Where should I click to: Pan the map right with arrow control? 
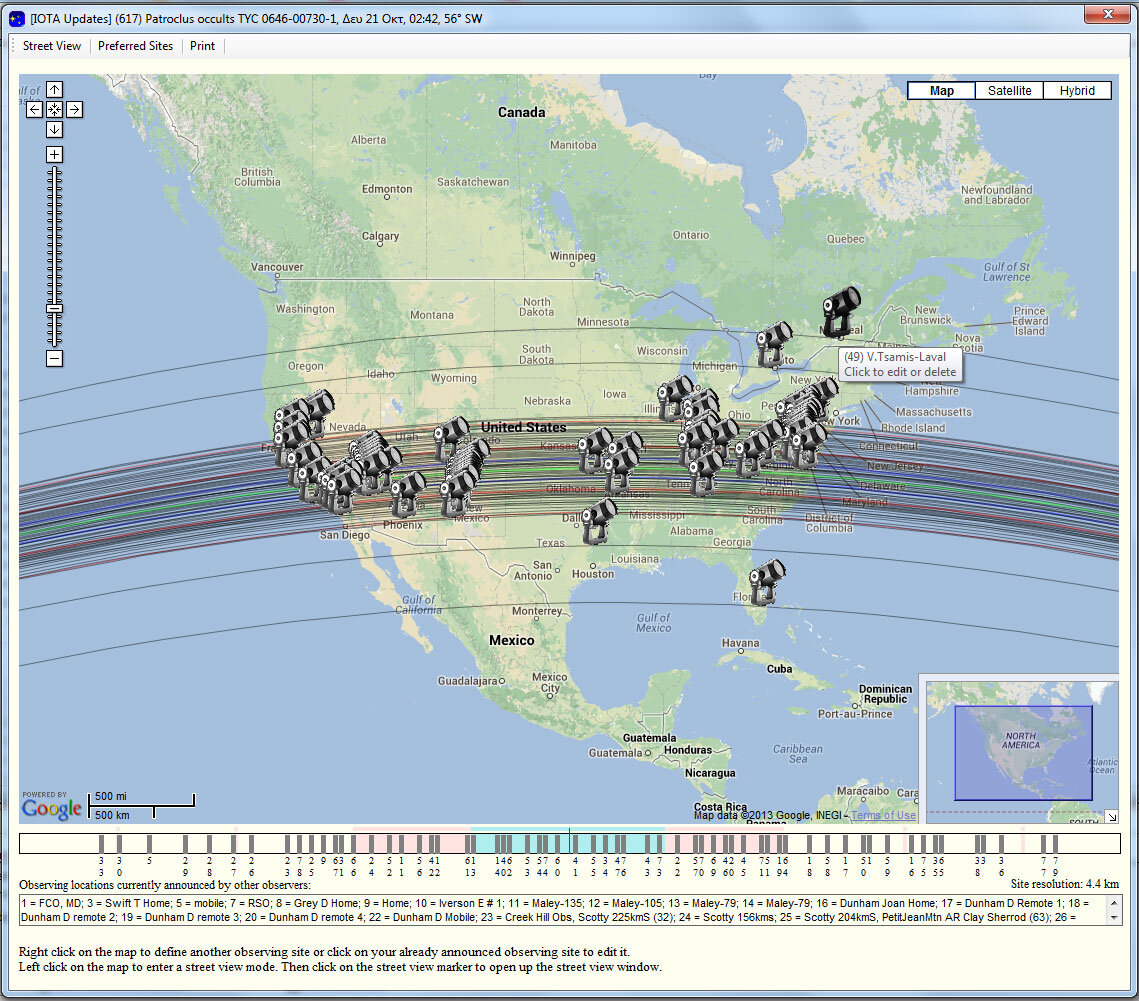(x=74, y=110)
